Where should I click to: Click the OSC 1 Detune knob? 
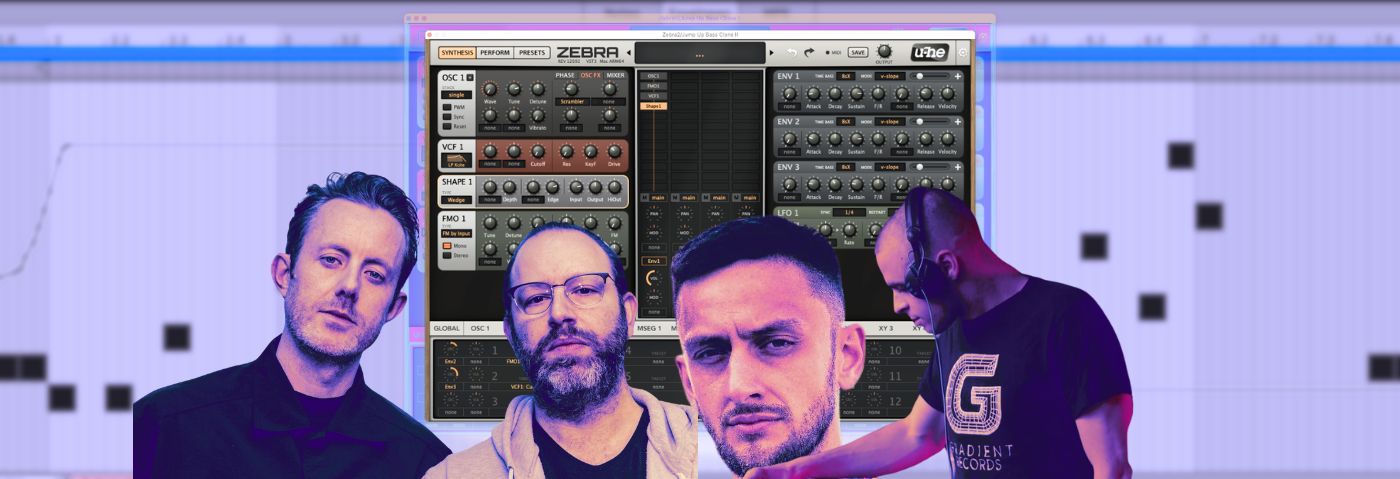[x=538, y=89]
